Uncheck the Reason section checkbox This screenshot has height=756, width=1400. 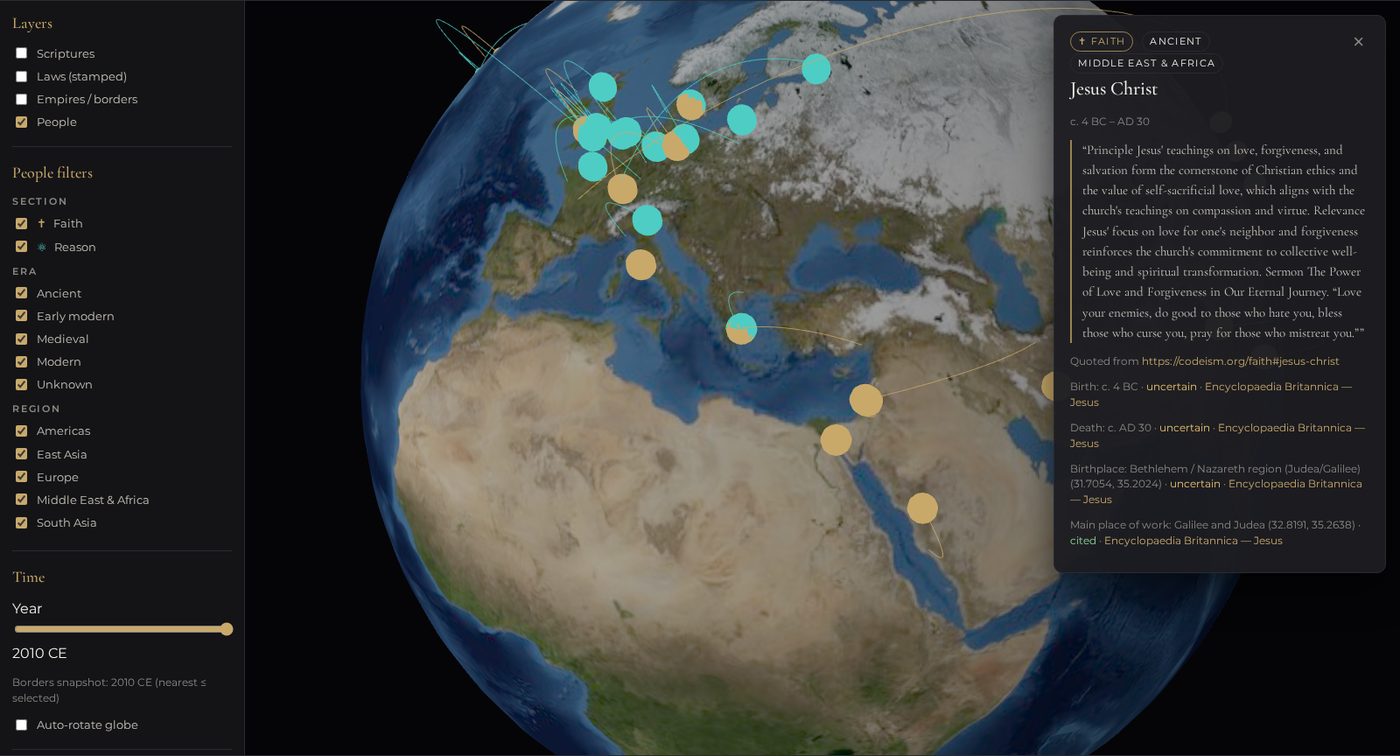[21, 247]
